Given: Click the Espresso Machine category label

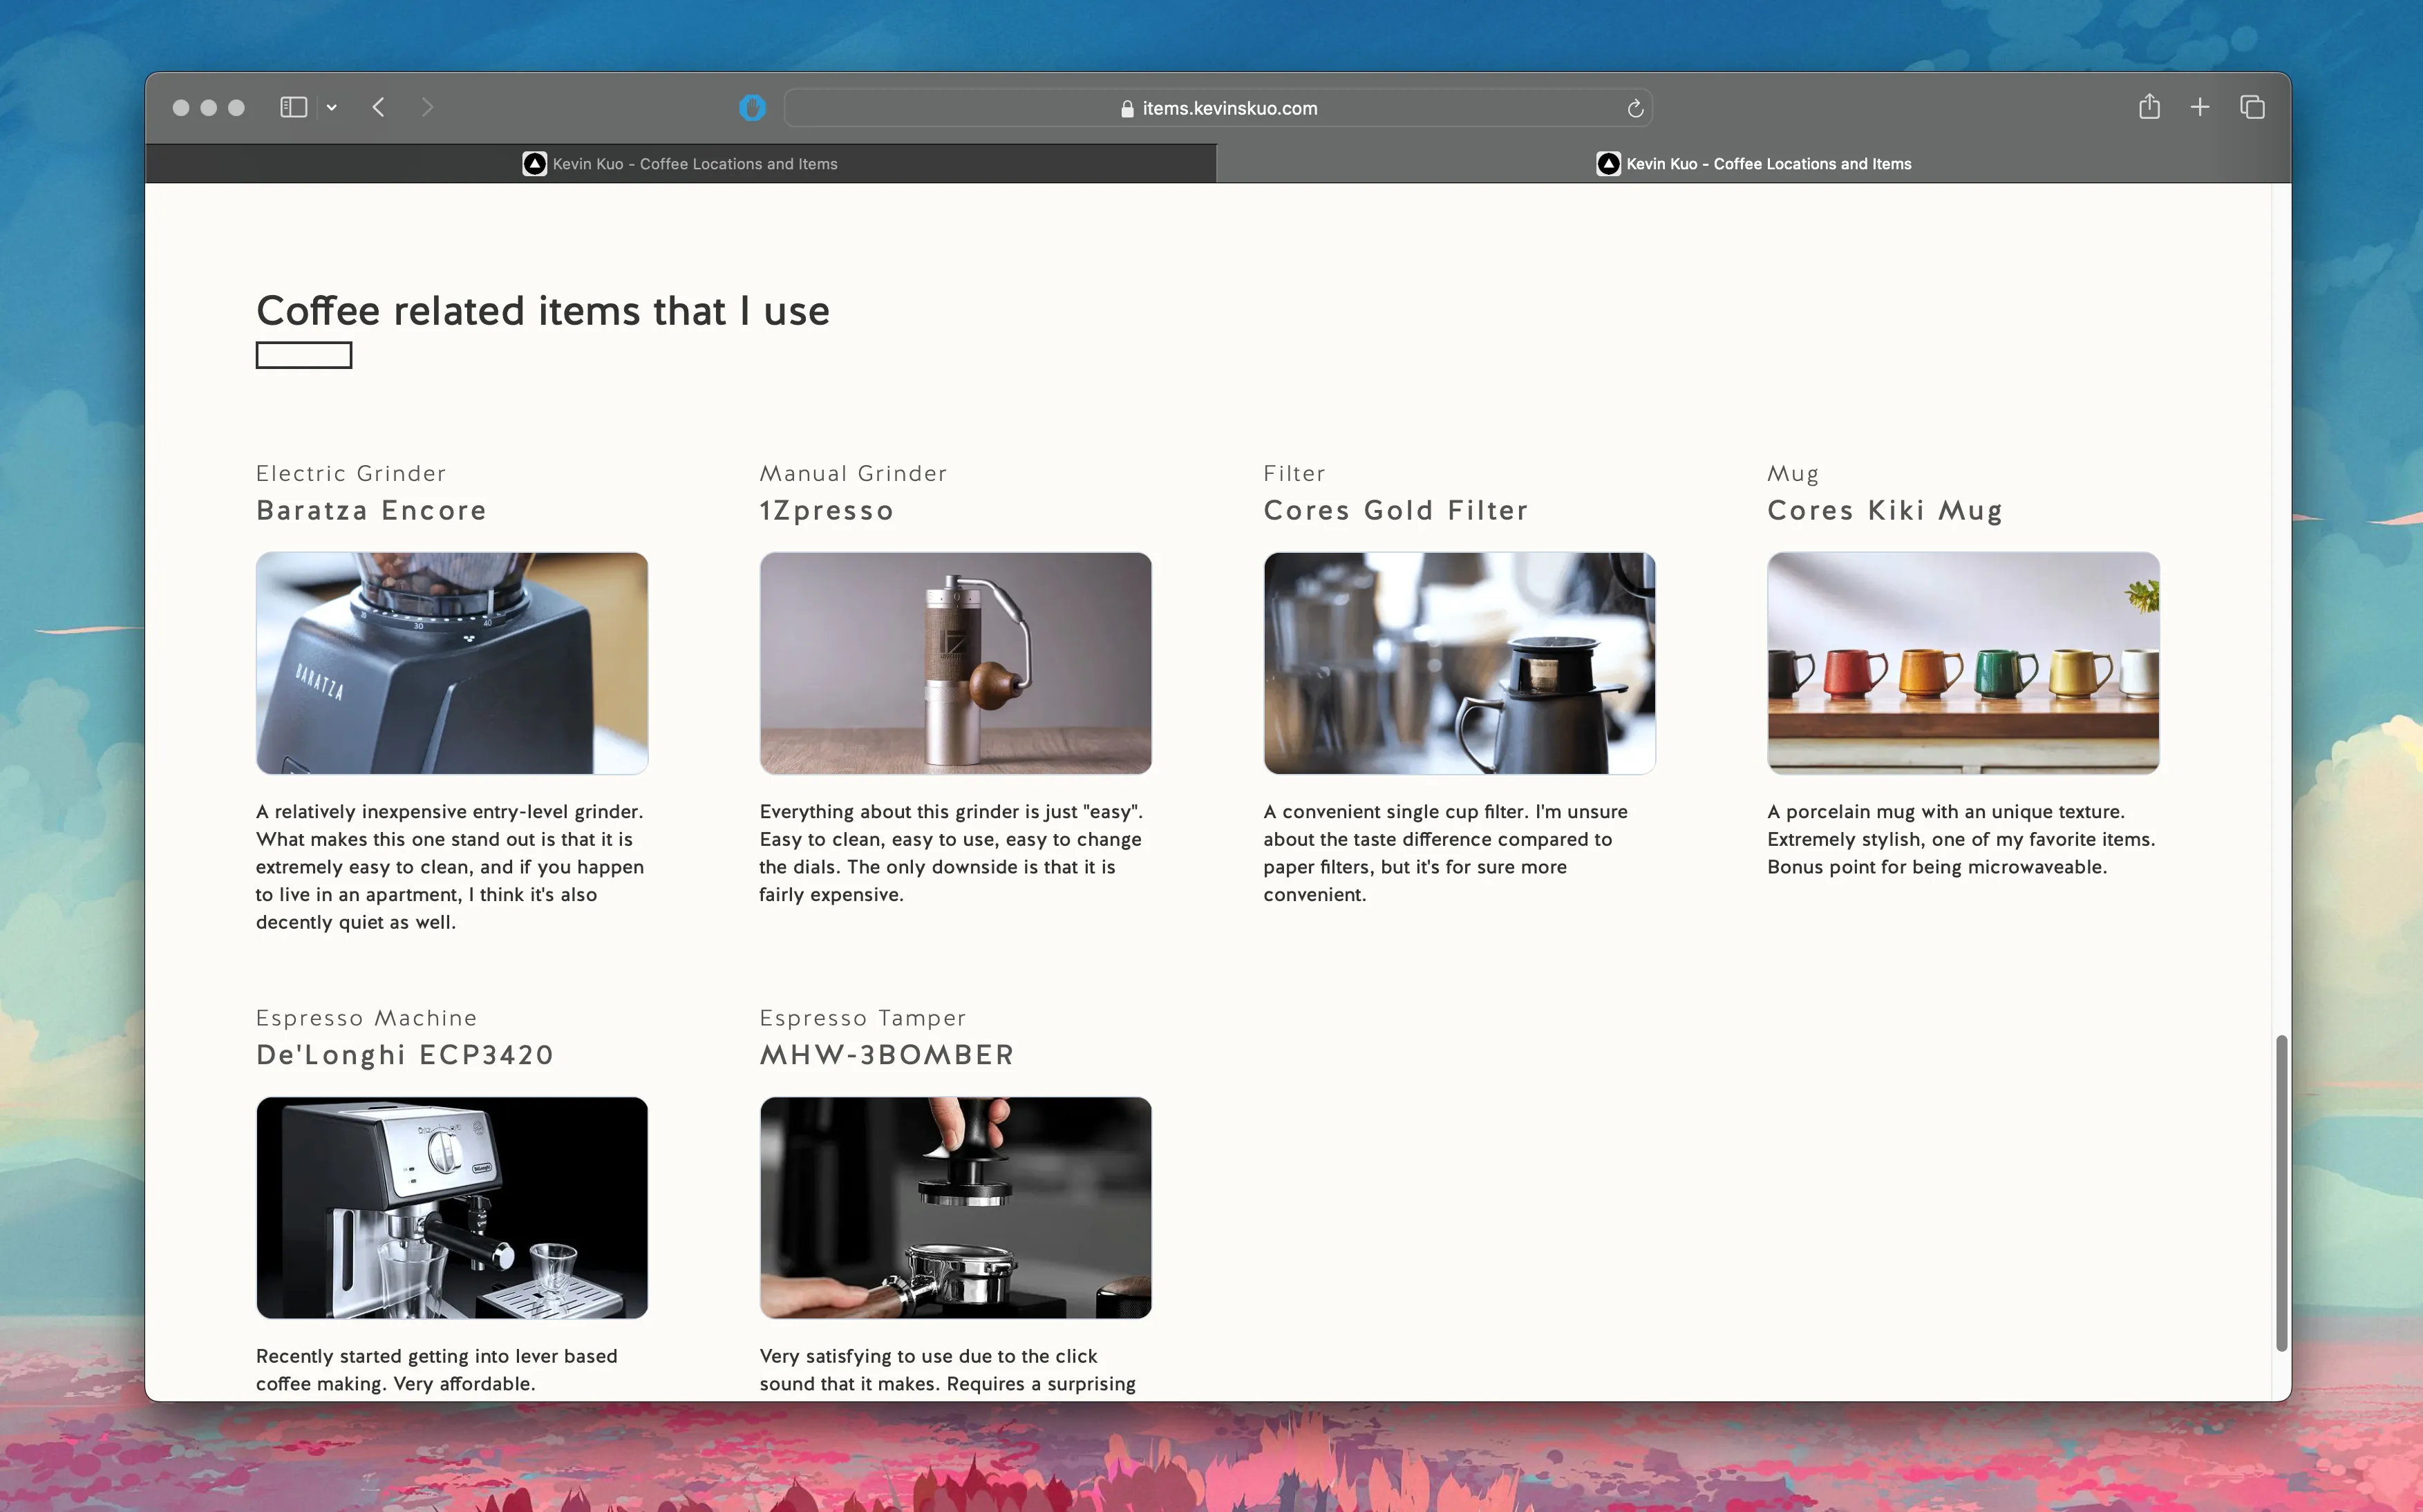Looking at the screenshot, I should tap(366, 1018).
